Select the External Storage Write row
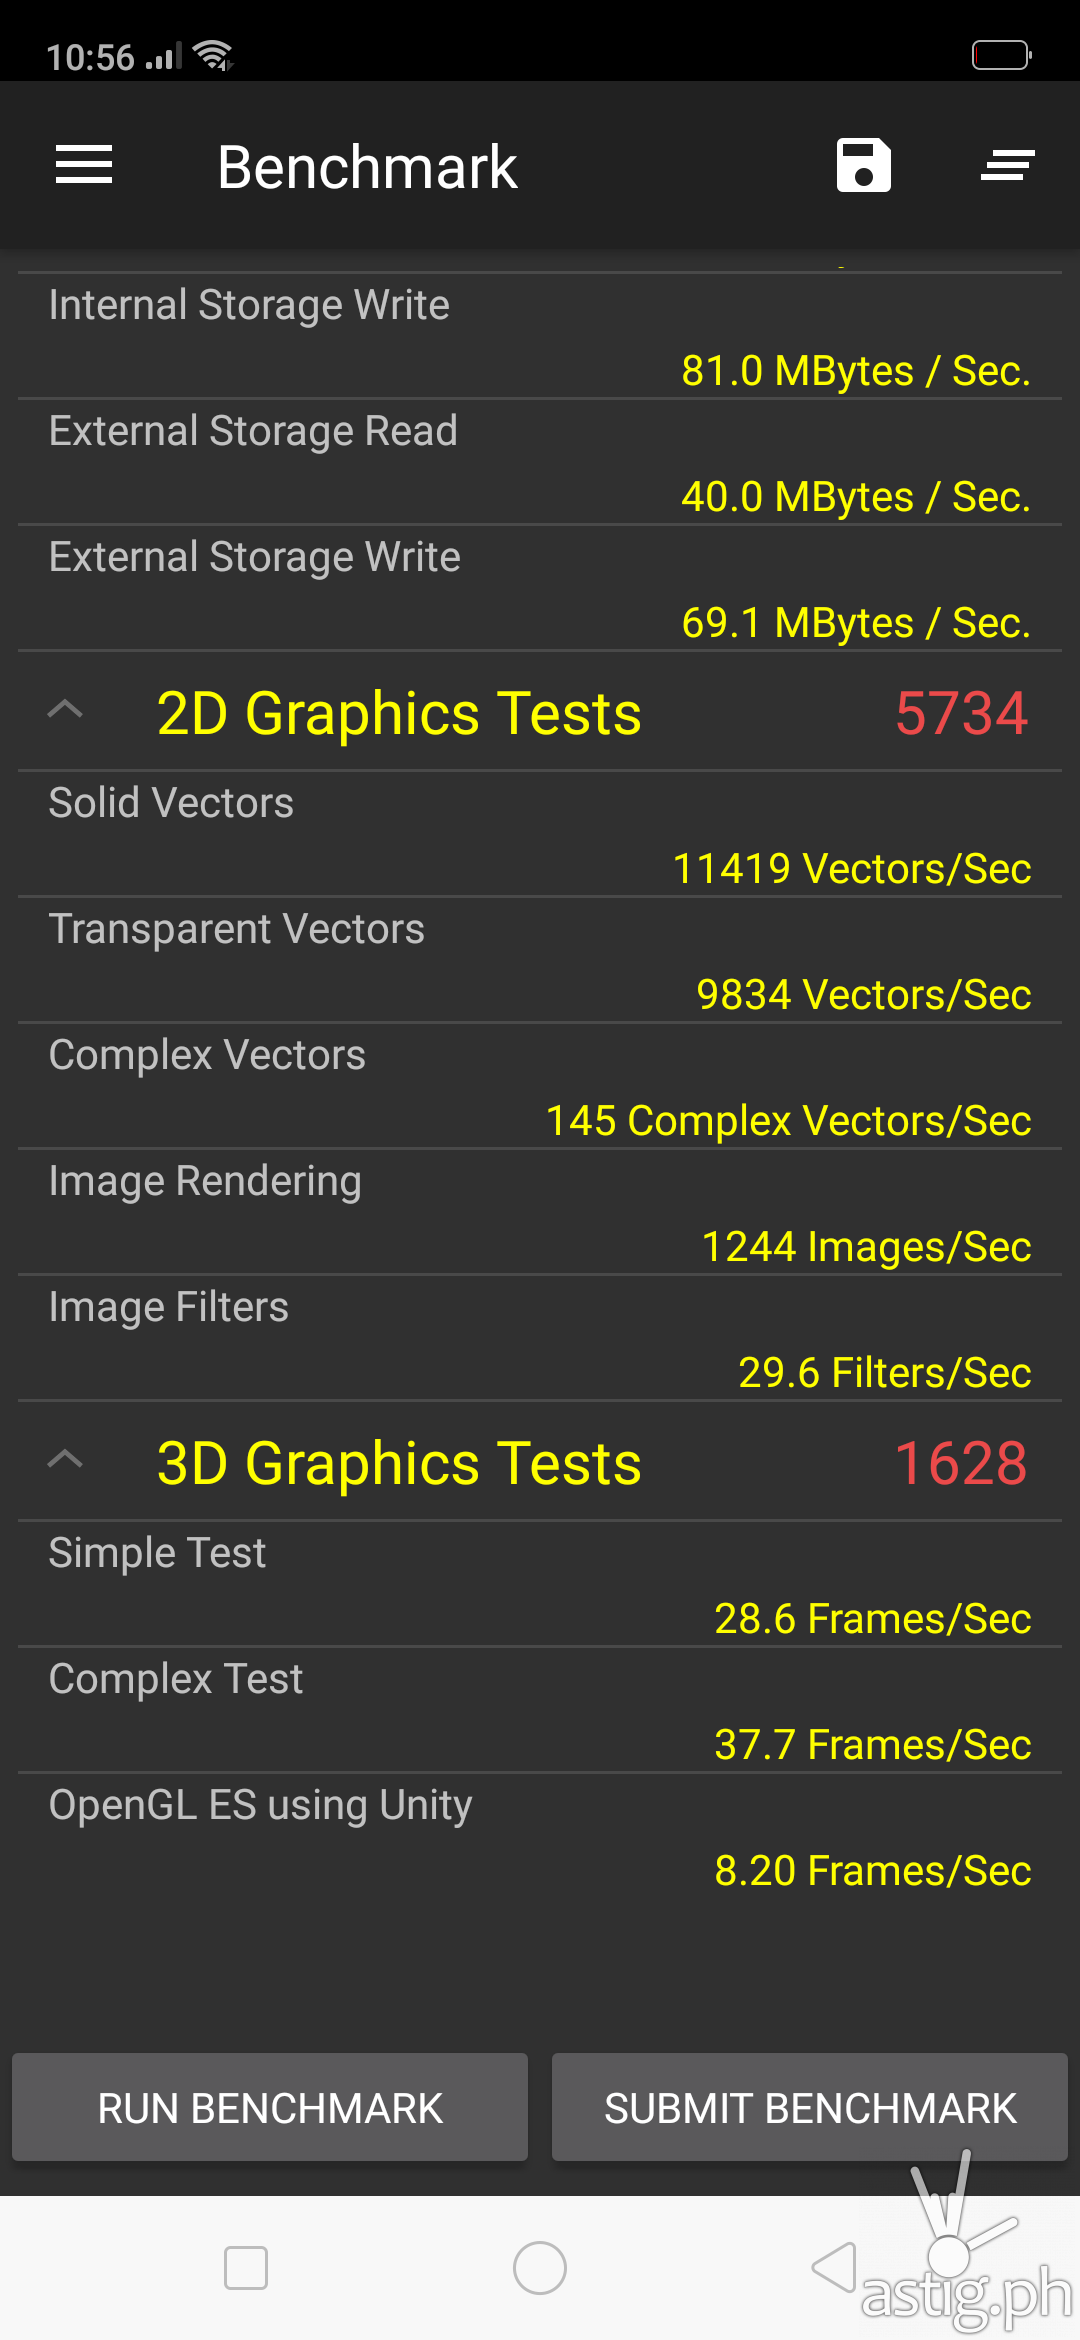Viewport: 1080px width, 2340px height. pos(540,589)
